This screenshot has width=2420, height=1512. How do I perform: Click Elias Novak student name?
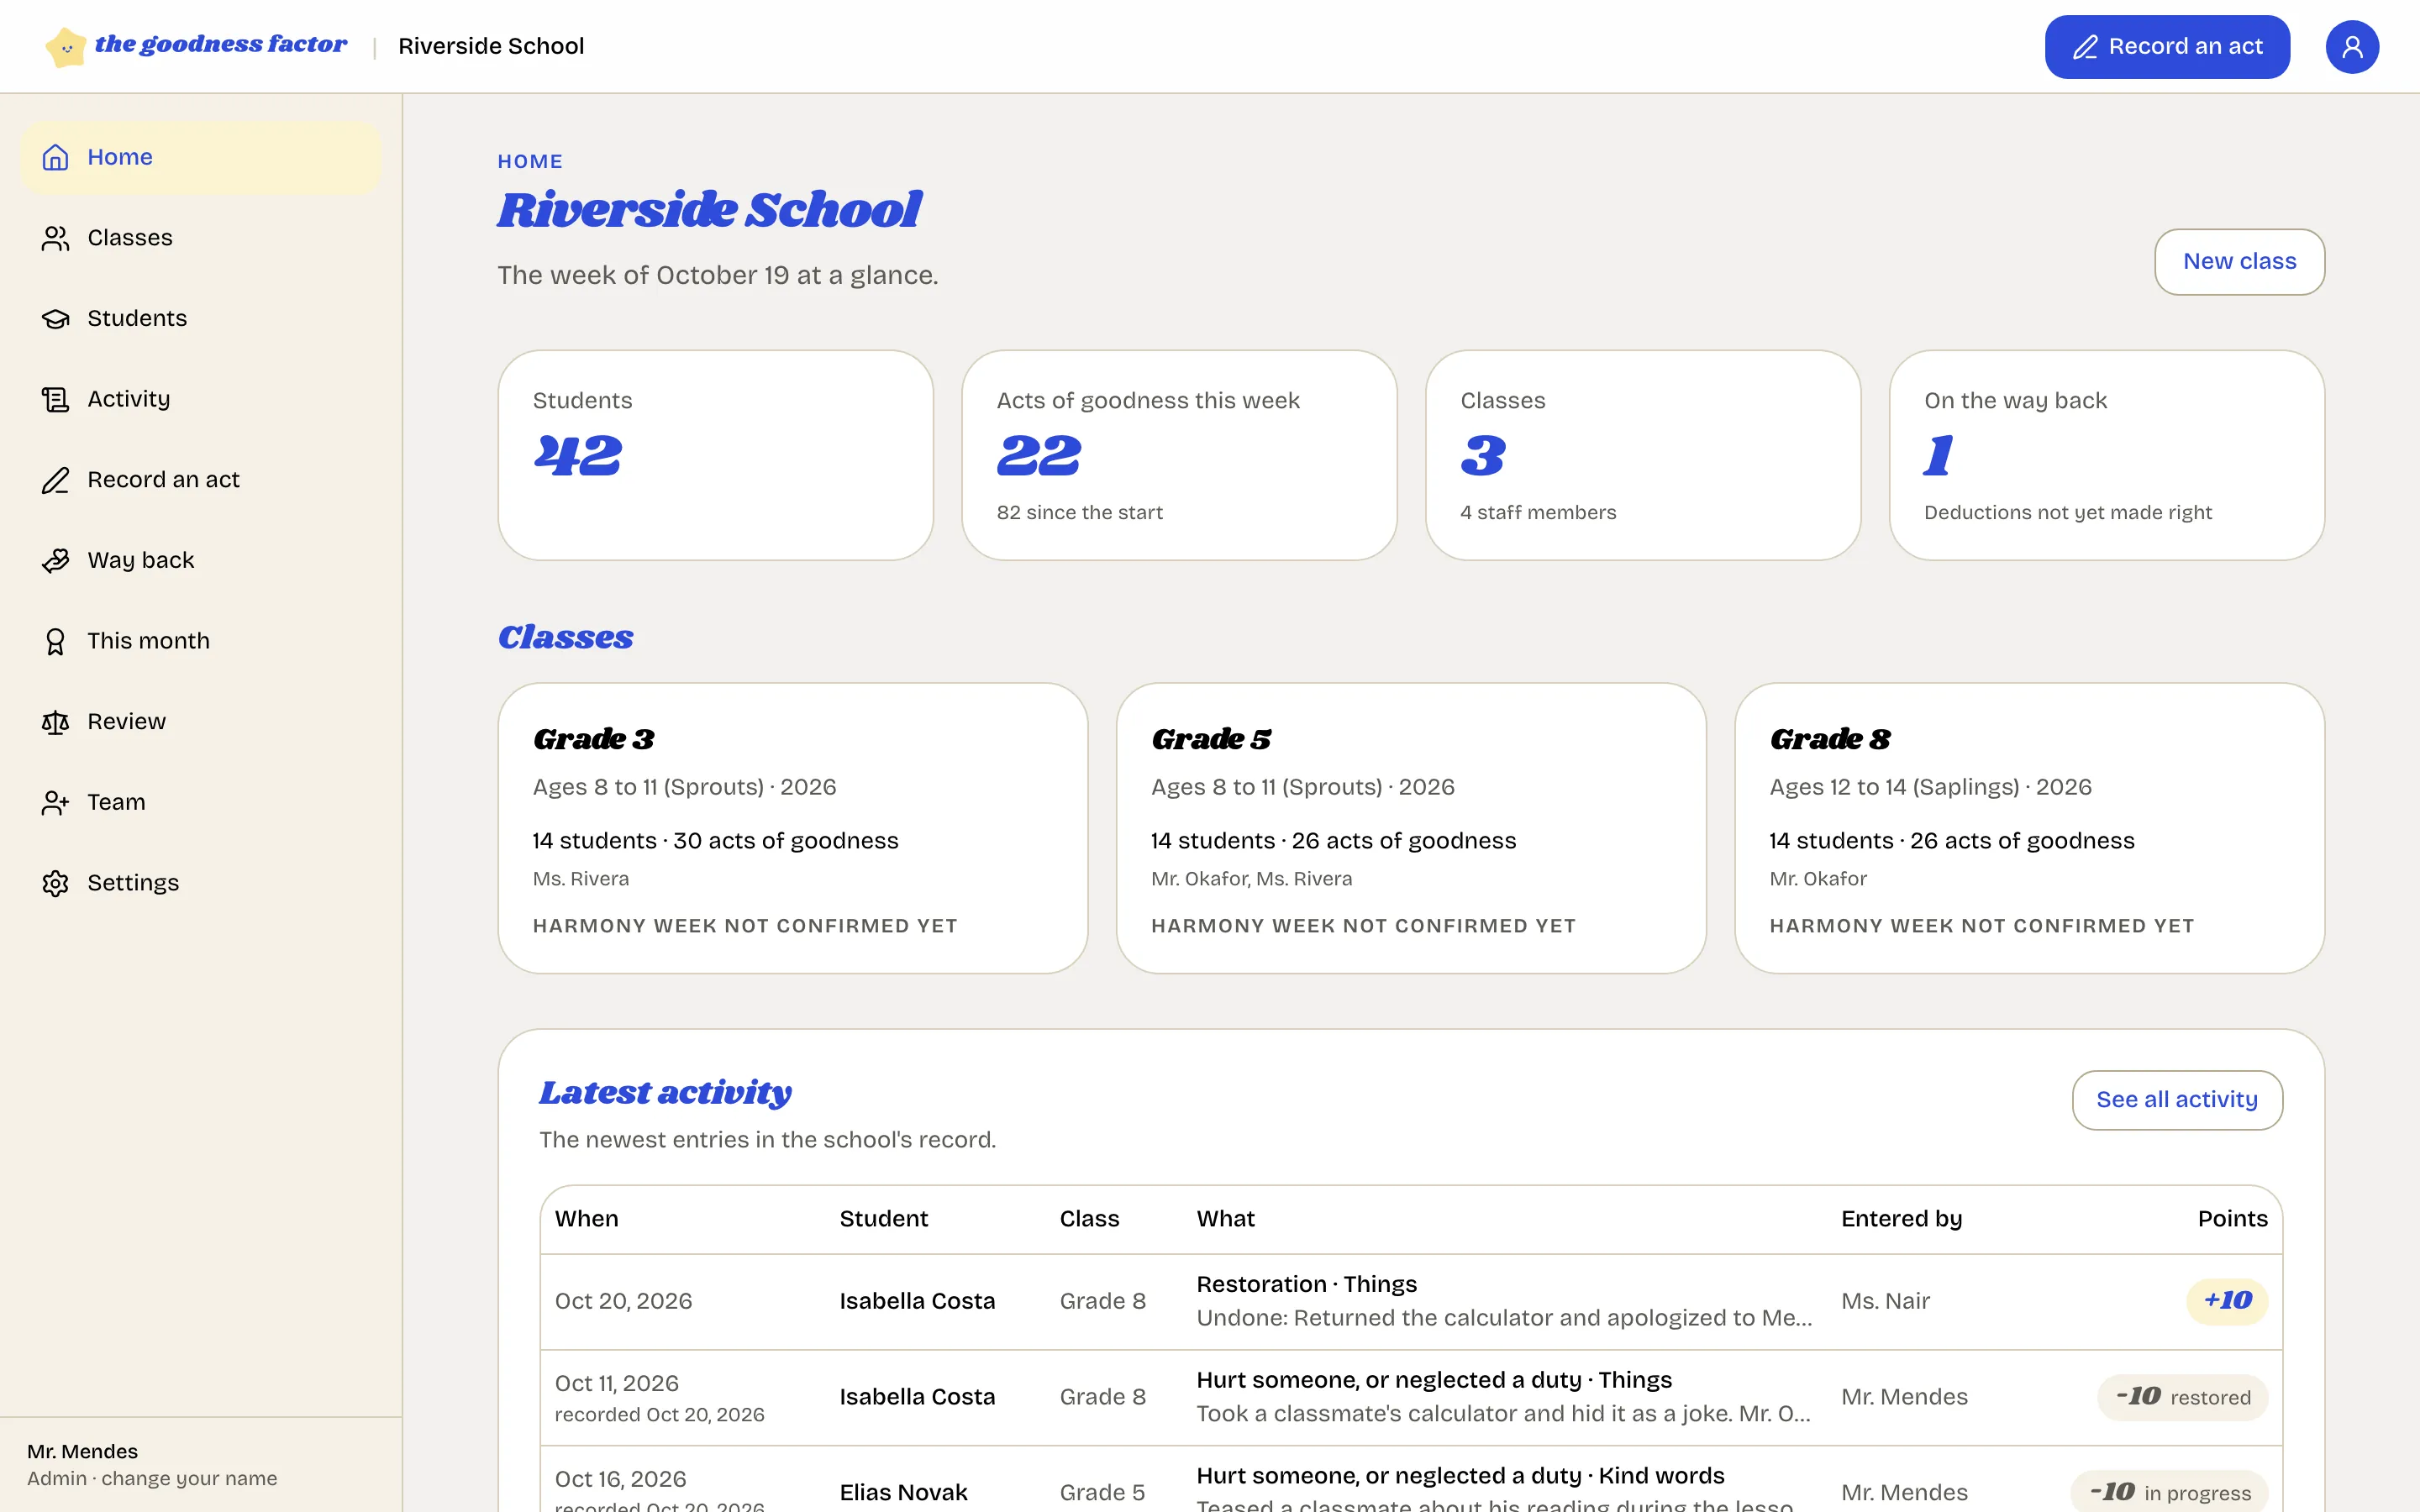point(903,1492)
